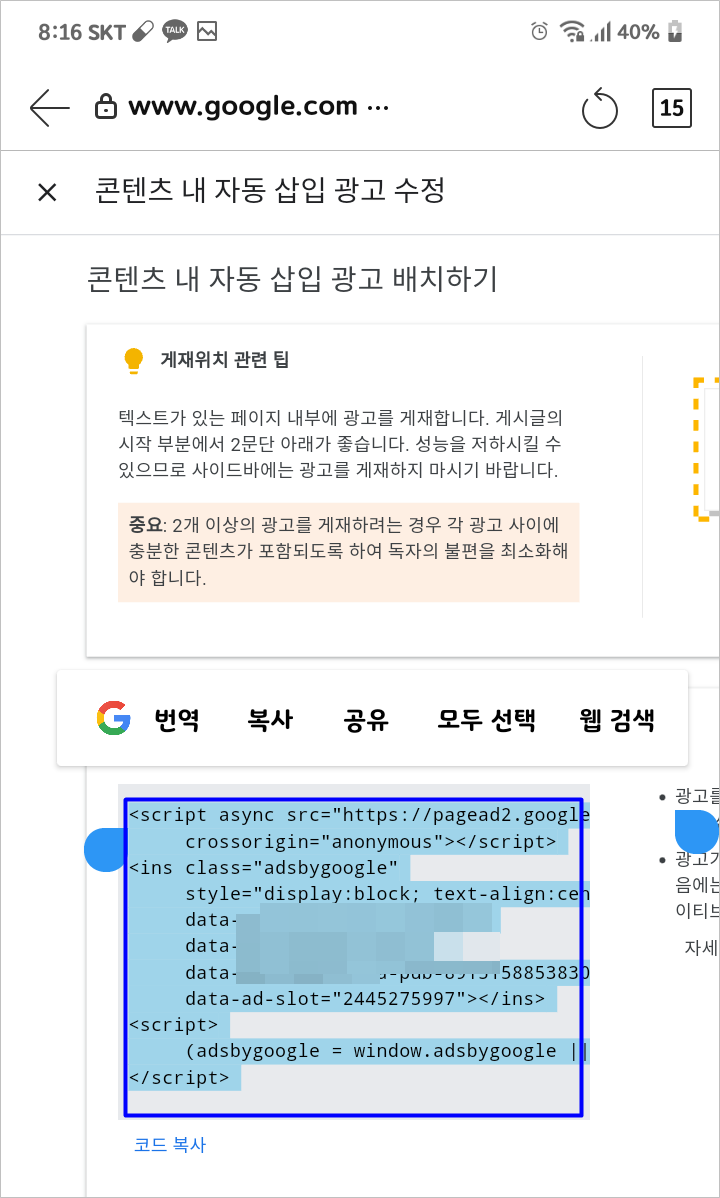Close the ad edit dialog with X
Screen dimensions: 720x1198
47,193
